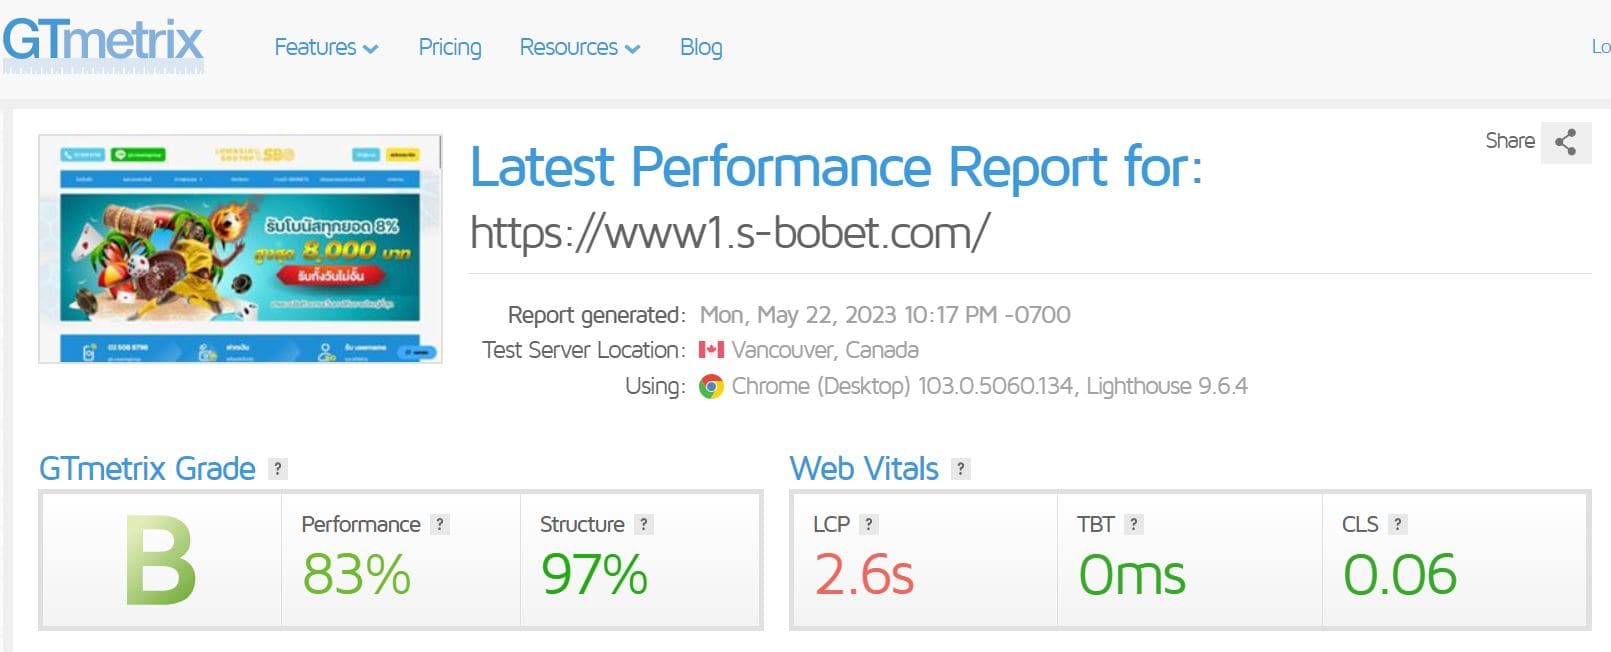Expand the Features dropdown menu

tap(326, 47)
